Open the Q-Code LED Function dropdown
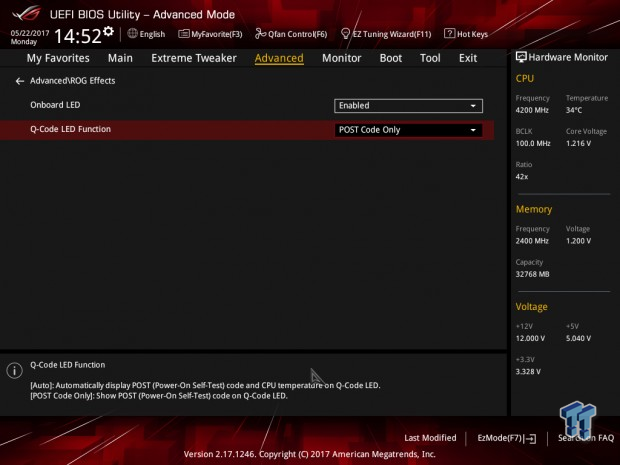The width and height of the screenshot is (620, 465). tap(408, 130)
